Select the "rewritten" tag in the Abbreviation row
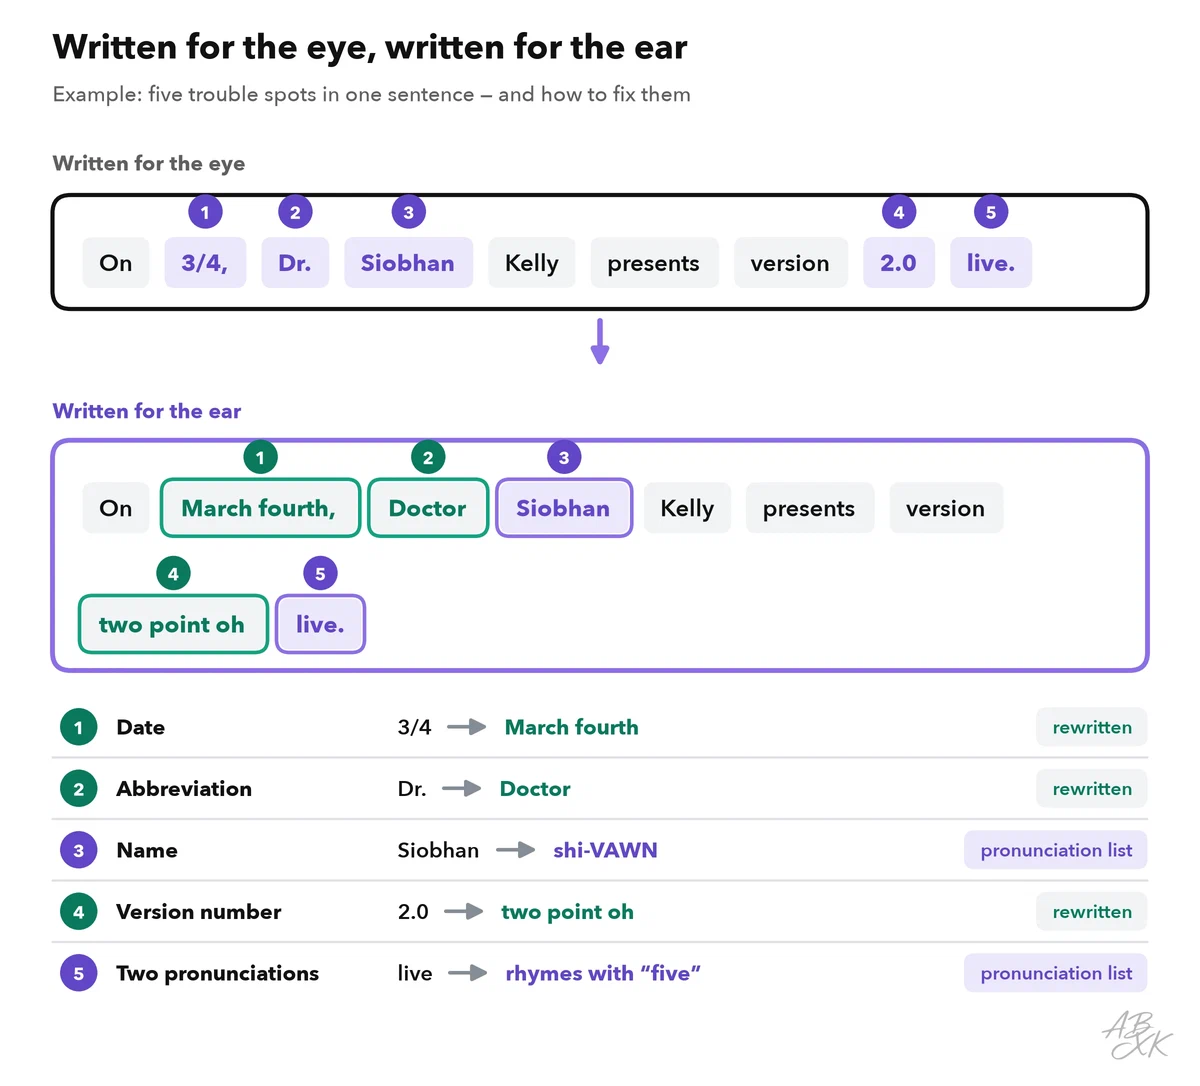 (x=1092, y=789)
